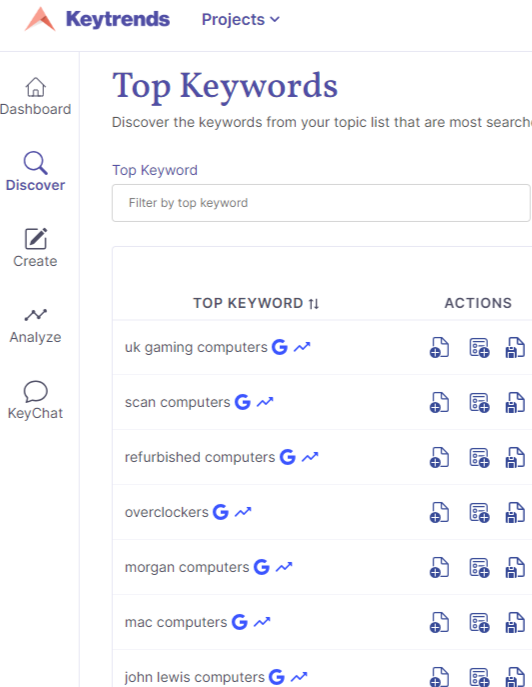Sort by Top Keyword column
532x687 pixels.
coord(256,303)
